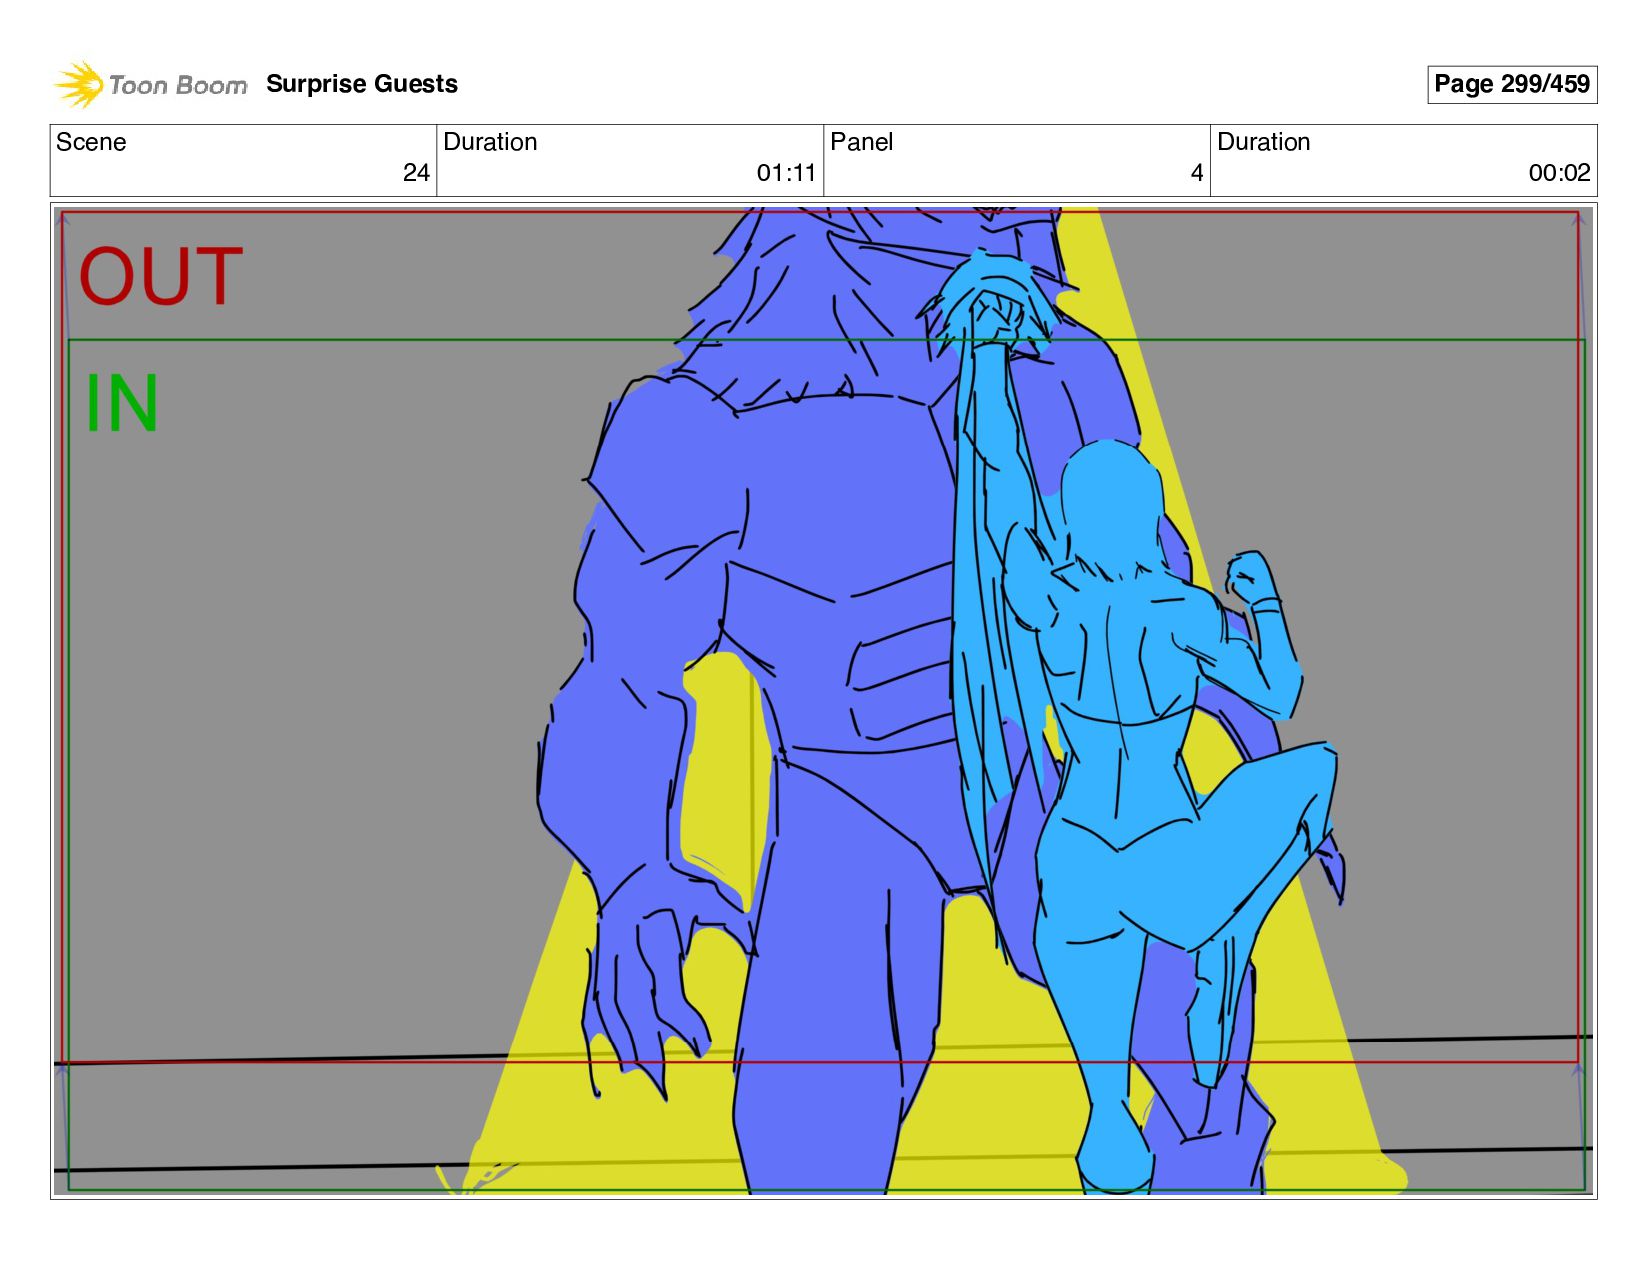Click the red 'OUT' camera frame label
The image size is (1650, 1275).
pyautogui.click(x=160, y=276)
